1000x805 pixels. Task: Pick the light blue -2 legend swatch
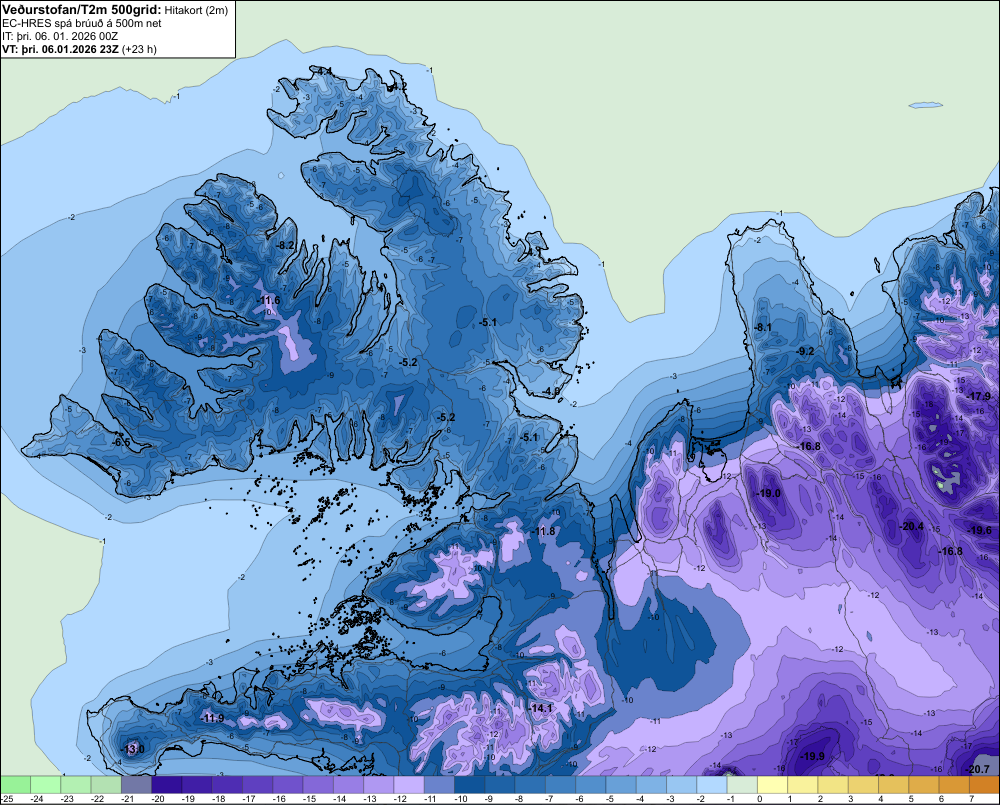point(712,784)
